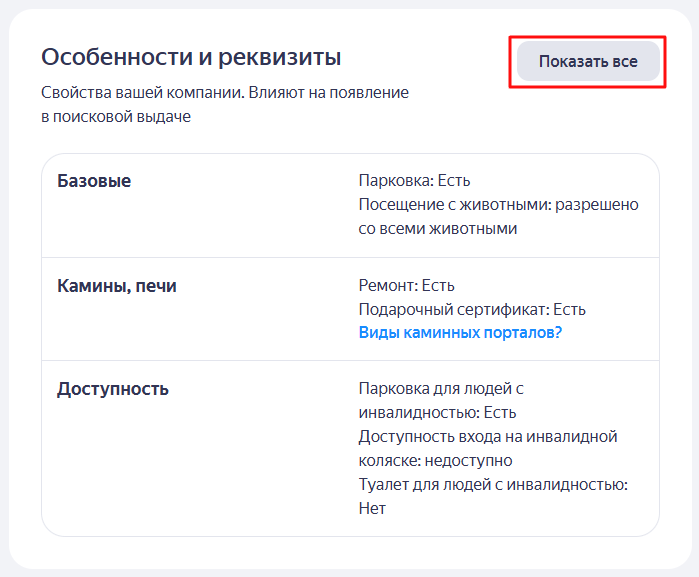This screenshot has width=699, height=577.
Task: Select the 'Доступность' category label
Action: click(112, 389)
